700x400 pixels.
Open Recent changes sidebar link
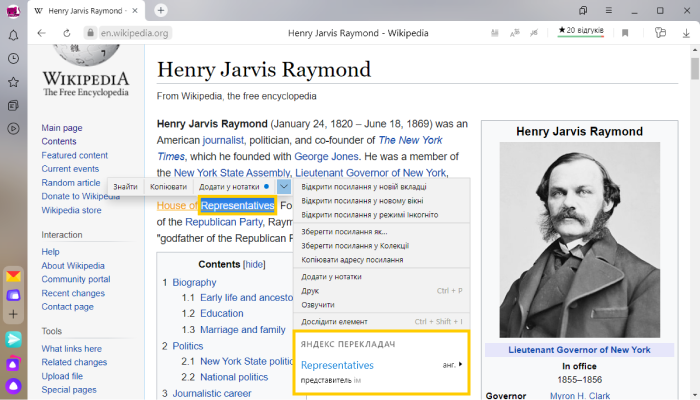73,293
